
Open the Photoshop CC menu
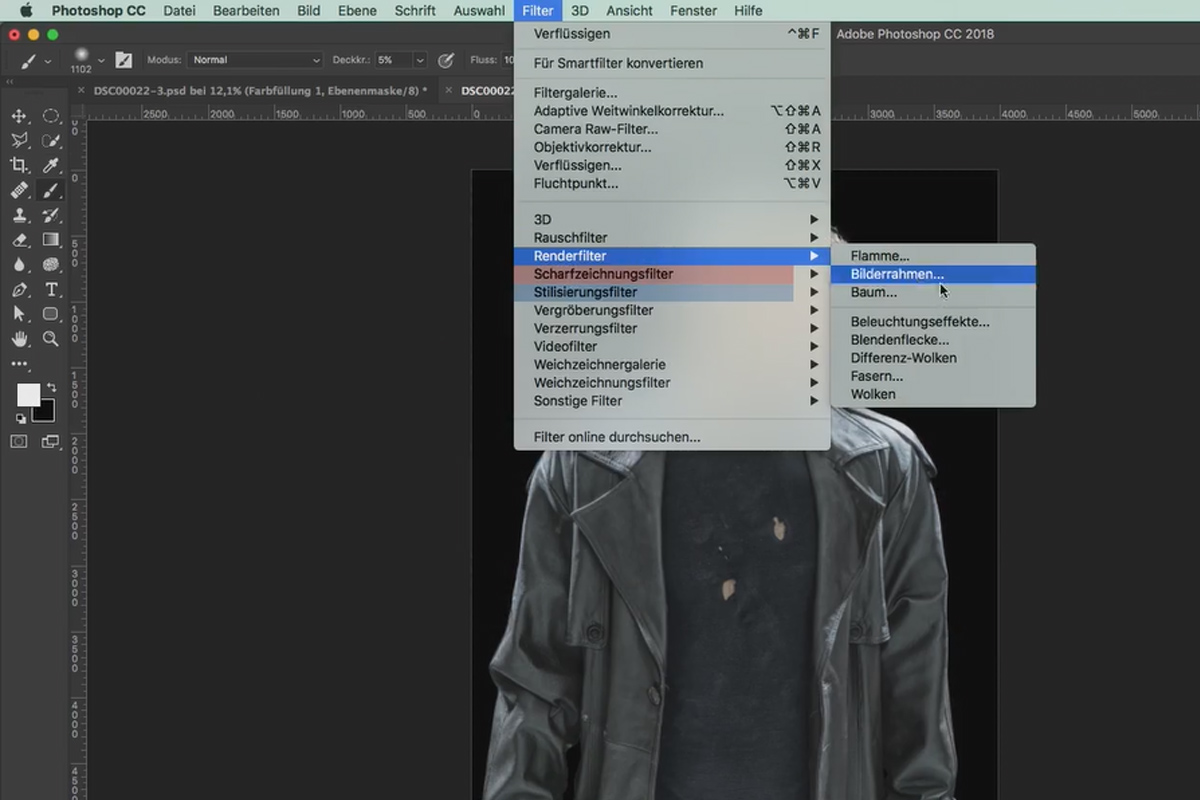(99, 11)
